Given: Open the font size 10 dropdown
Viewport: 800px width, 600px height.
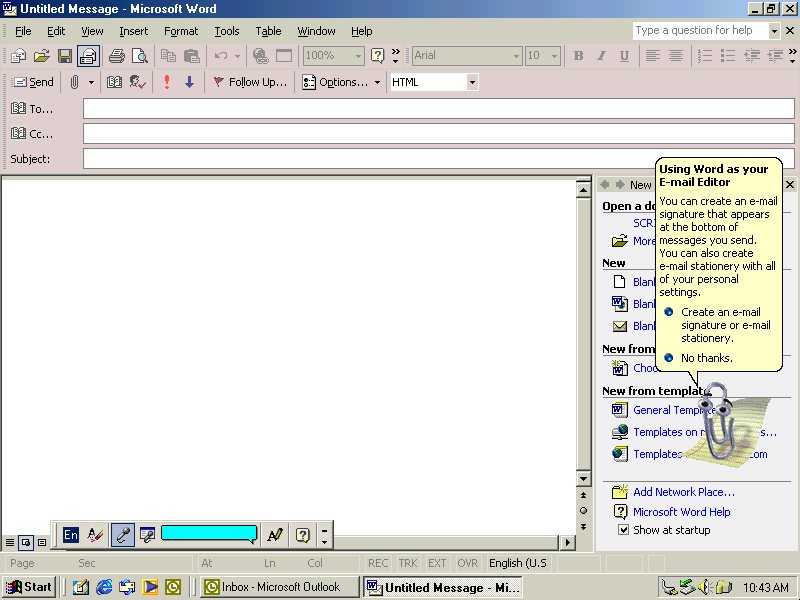Looking at the screenshot, I should tap(555, 56).
